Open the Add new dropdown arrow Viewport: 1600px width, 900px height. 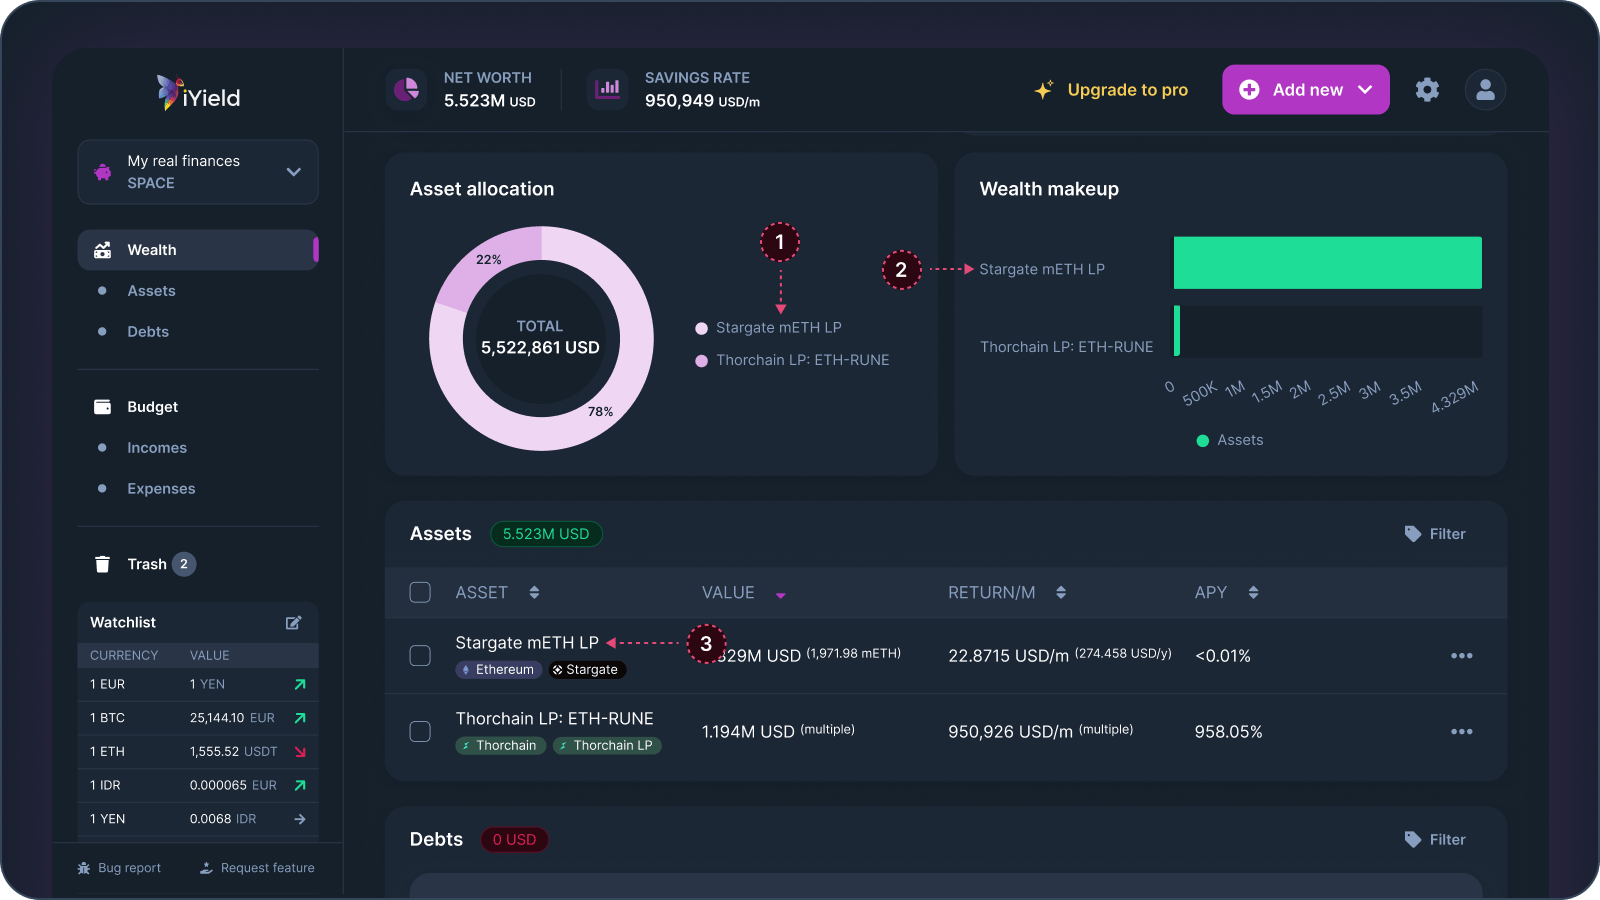pyautogui.click(x=1364, y=89)
